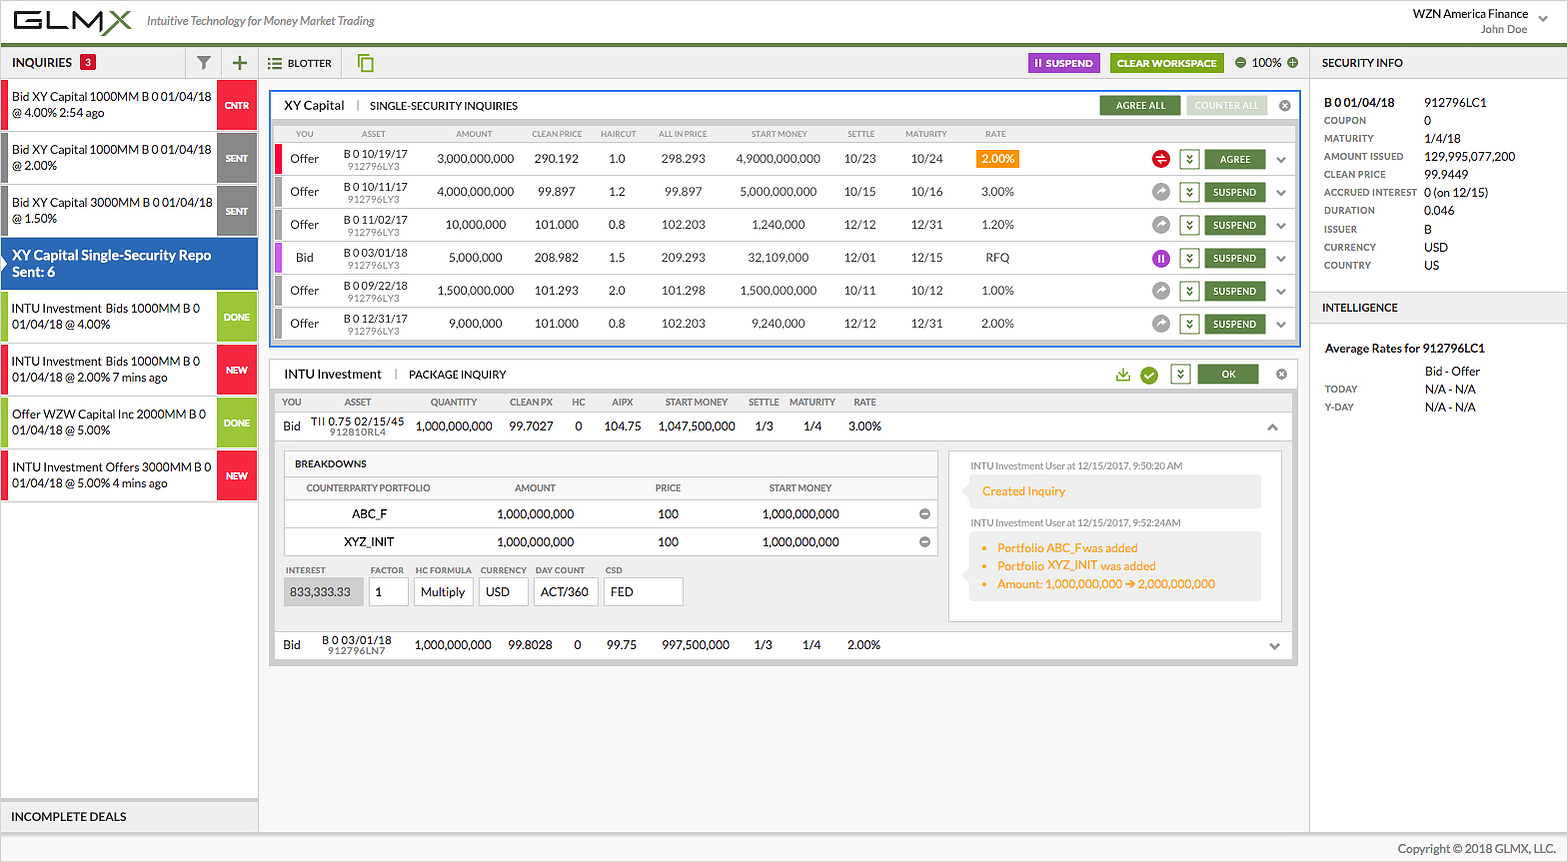The image size is (1568, 862).
Task: Click the CSD field showing FED
Action: pyautogui.click(x=643, y=592)
